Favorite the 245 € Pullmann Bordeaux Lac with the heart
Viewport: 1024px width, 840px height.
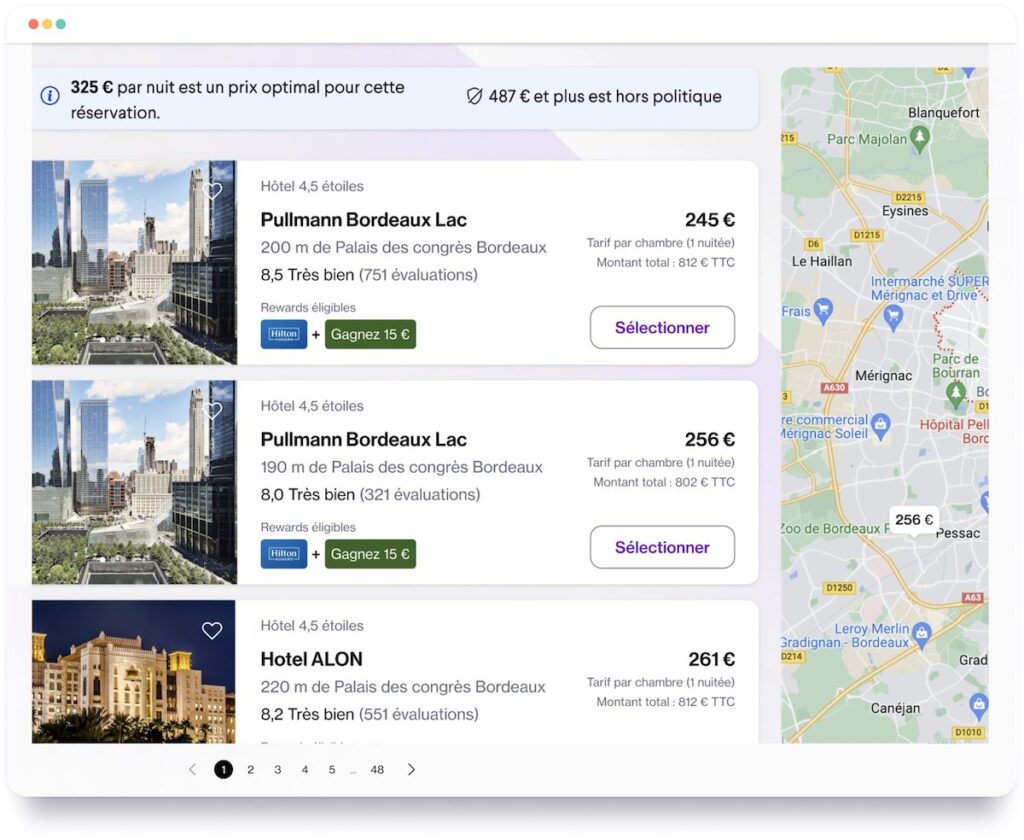[x=212, y=191]
